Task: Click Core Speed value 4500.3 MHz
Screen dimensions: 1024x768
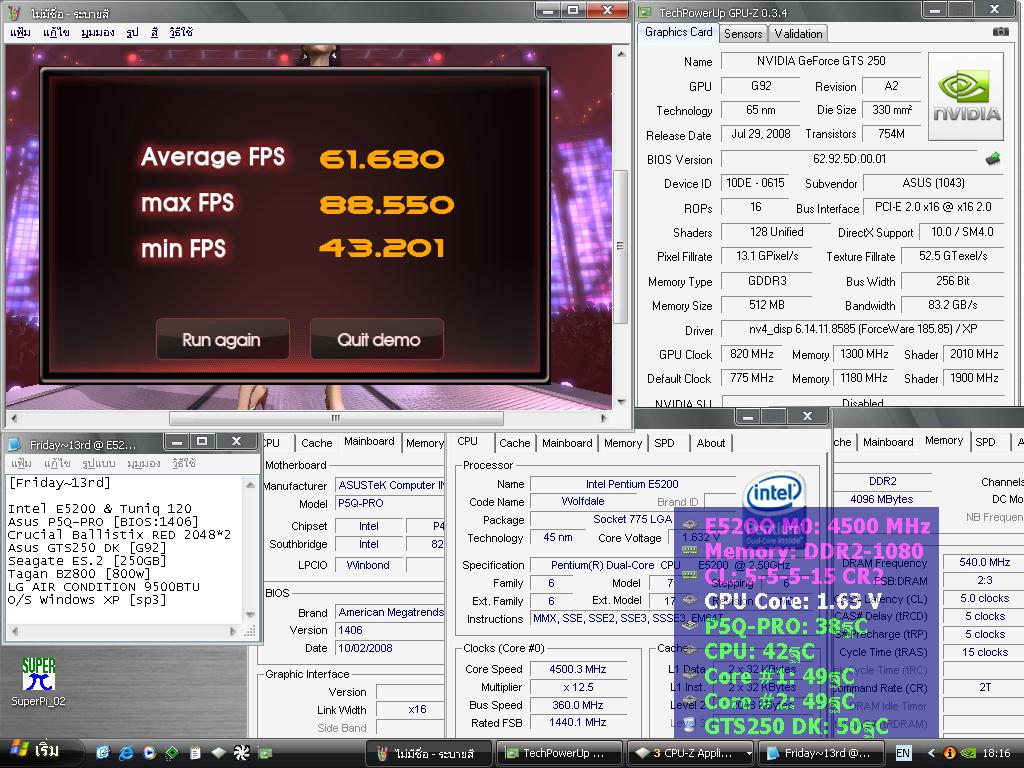Action: click(577, 669)
